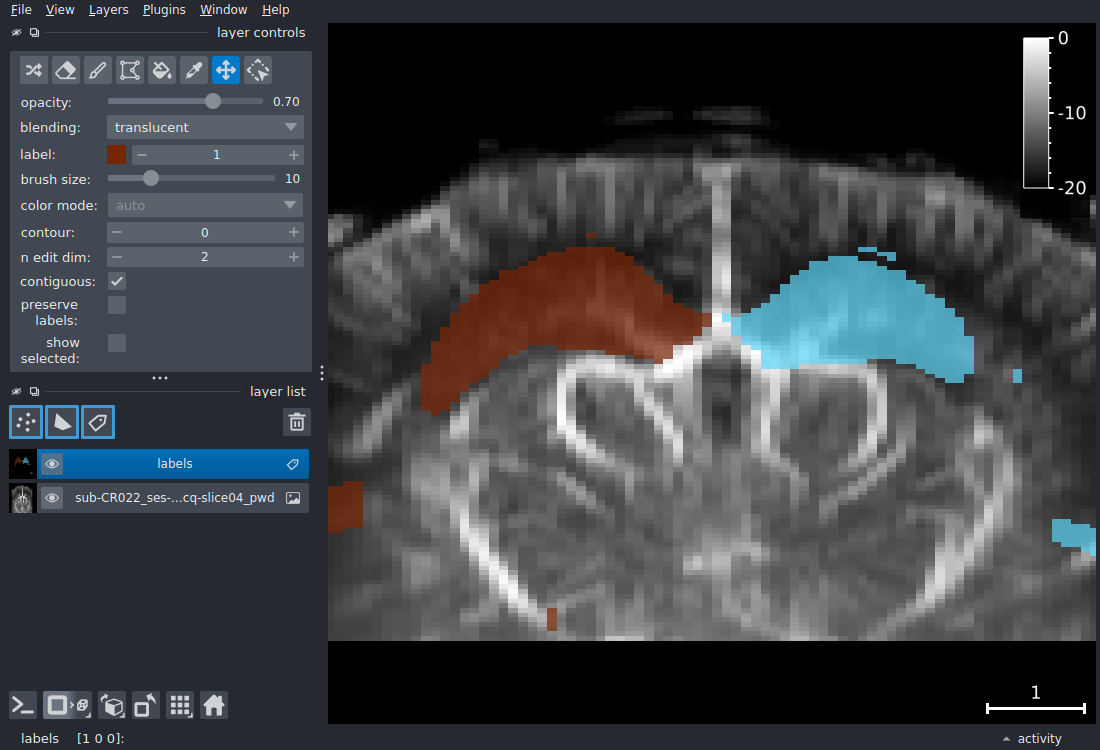The width and height of the screenshot is (1100, 750).
Task: Click the three-dot splitter between panels
Action: click(x=160, y=377)
